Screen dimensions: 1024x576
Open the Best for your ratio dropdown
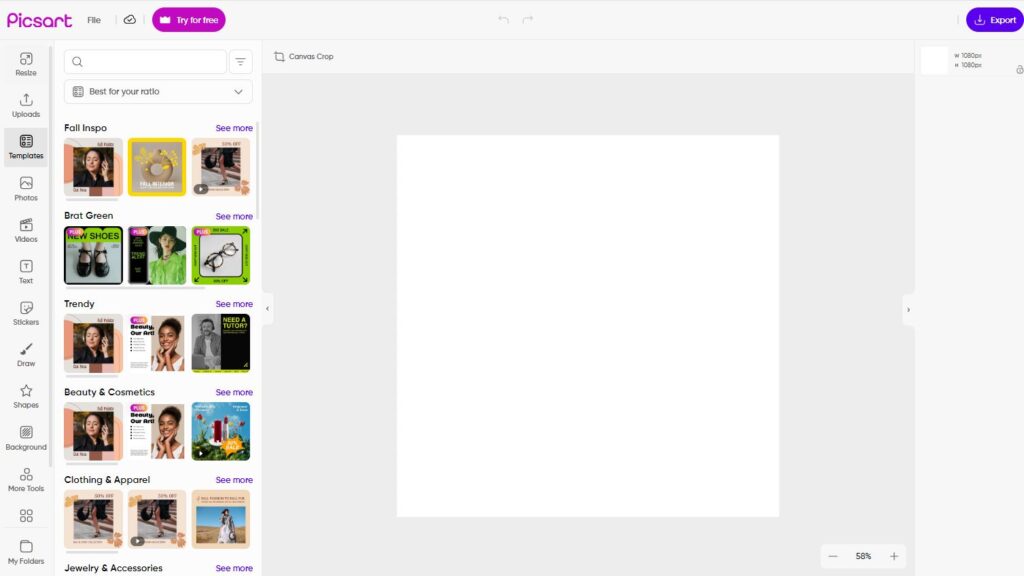158,91
